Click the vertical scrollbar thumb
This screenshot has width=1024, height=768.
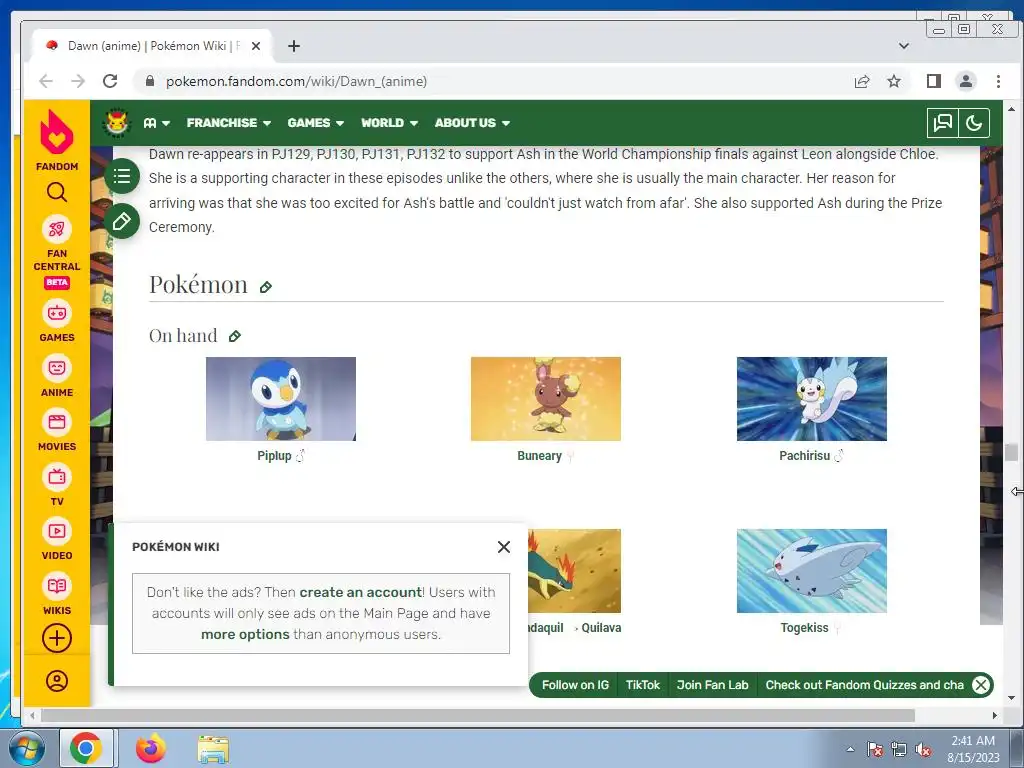click(1012, 452)
